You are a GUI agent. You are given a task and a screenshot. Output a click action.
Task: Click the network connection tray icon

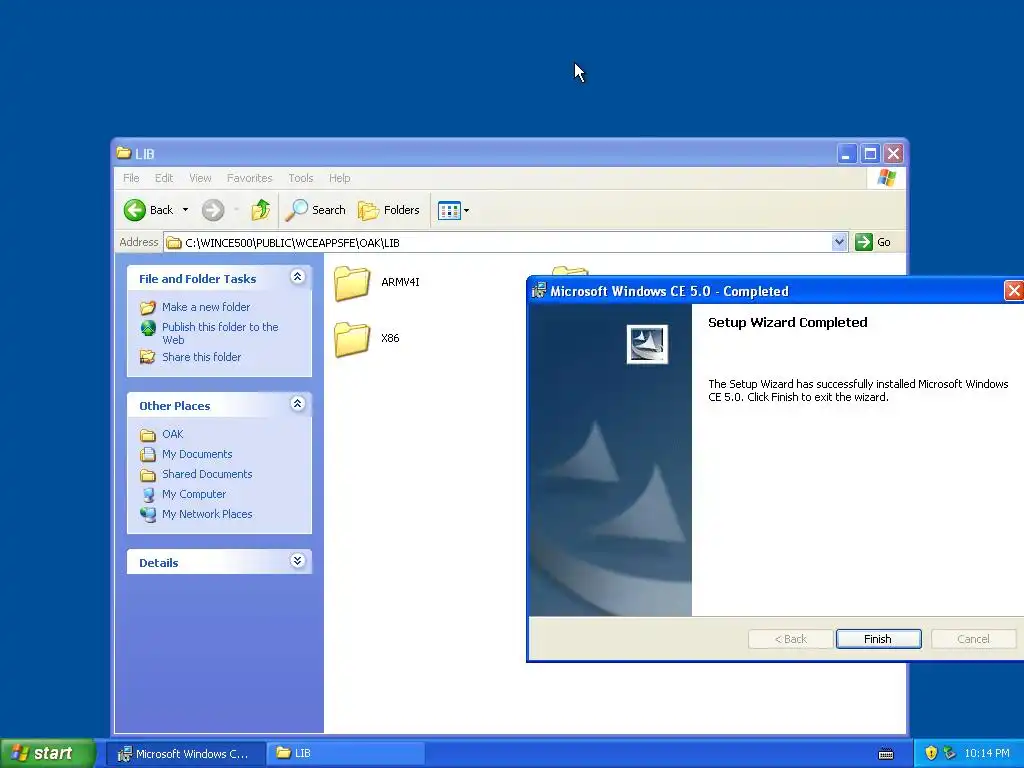(x=950, y=754)
